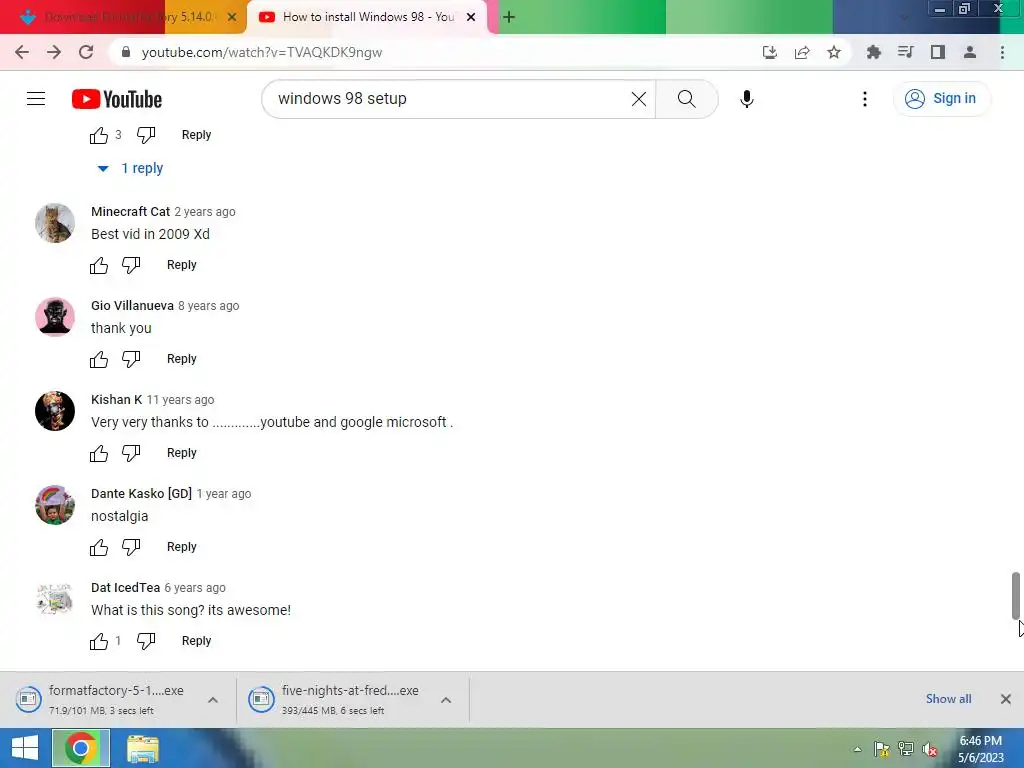
Task: Bookmark this page with the star icon
Action: pos(834,52)
